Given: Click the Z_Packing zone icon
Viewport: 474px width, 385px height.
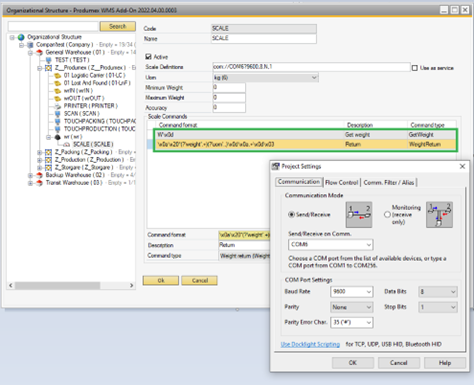Looking at the screenshot, I should pyautogui.click(x=48, y=152).
